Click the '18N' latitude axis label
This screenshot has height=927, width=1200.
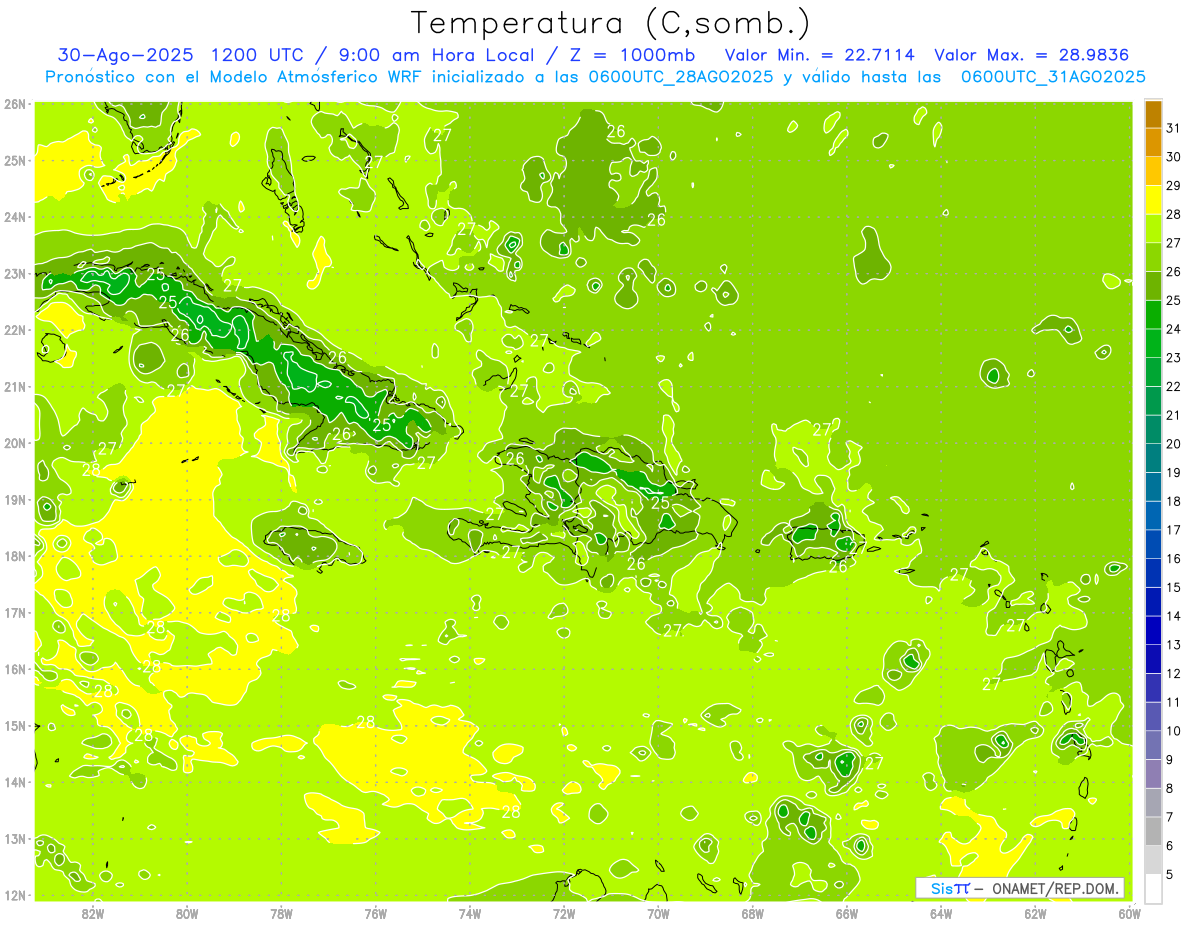coord(15,556)
